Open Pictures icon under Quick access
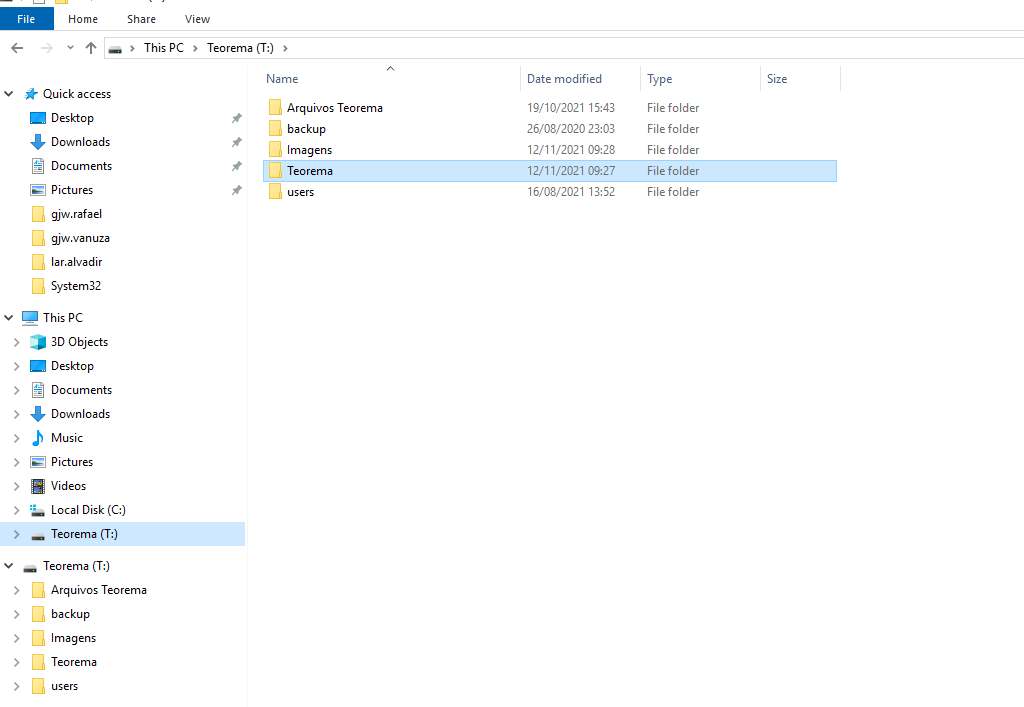Image resolution: width=1024 pixels, height=707 pixels. pos(38,190)
